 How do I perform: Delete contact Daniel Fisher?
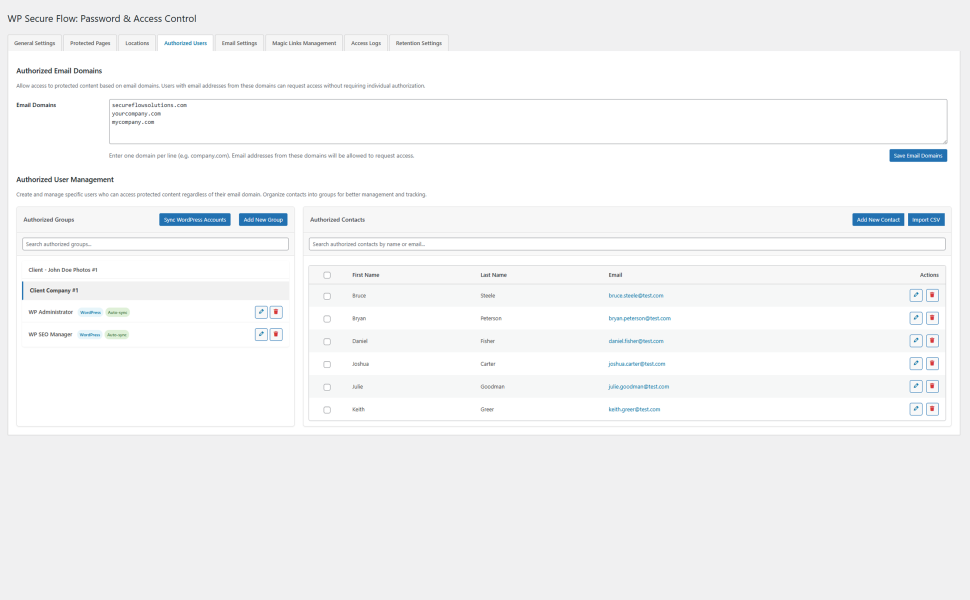[x=932, y=341]
